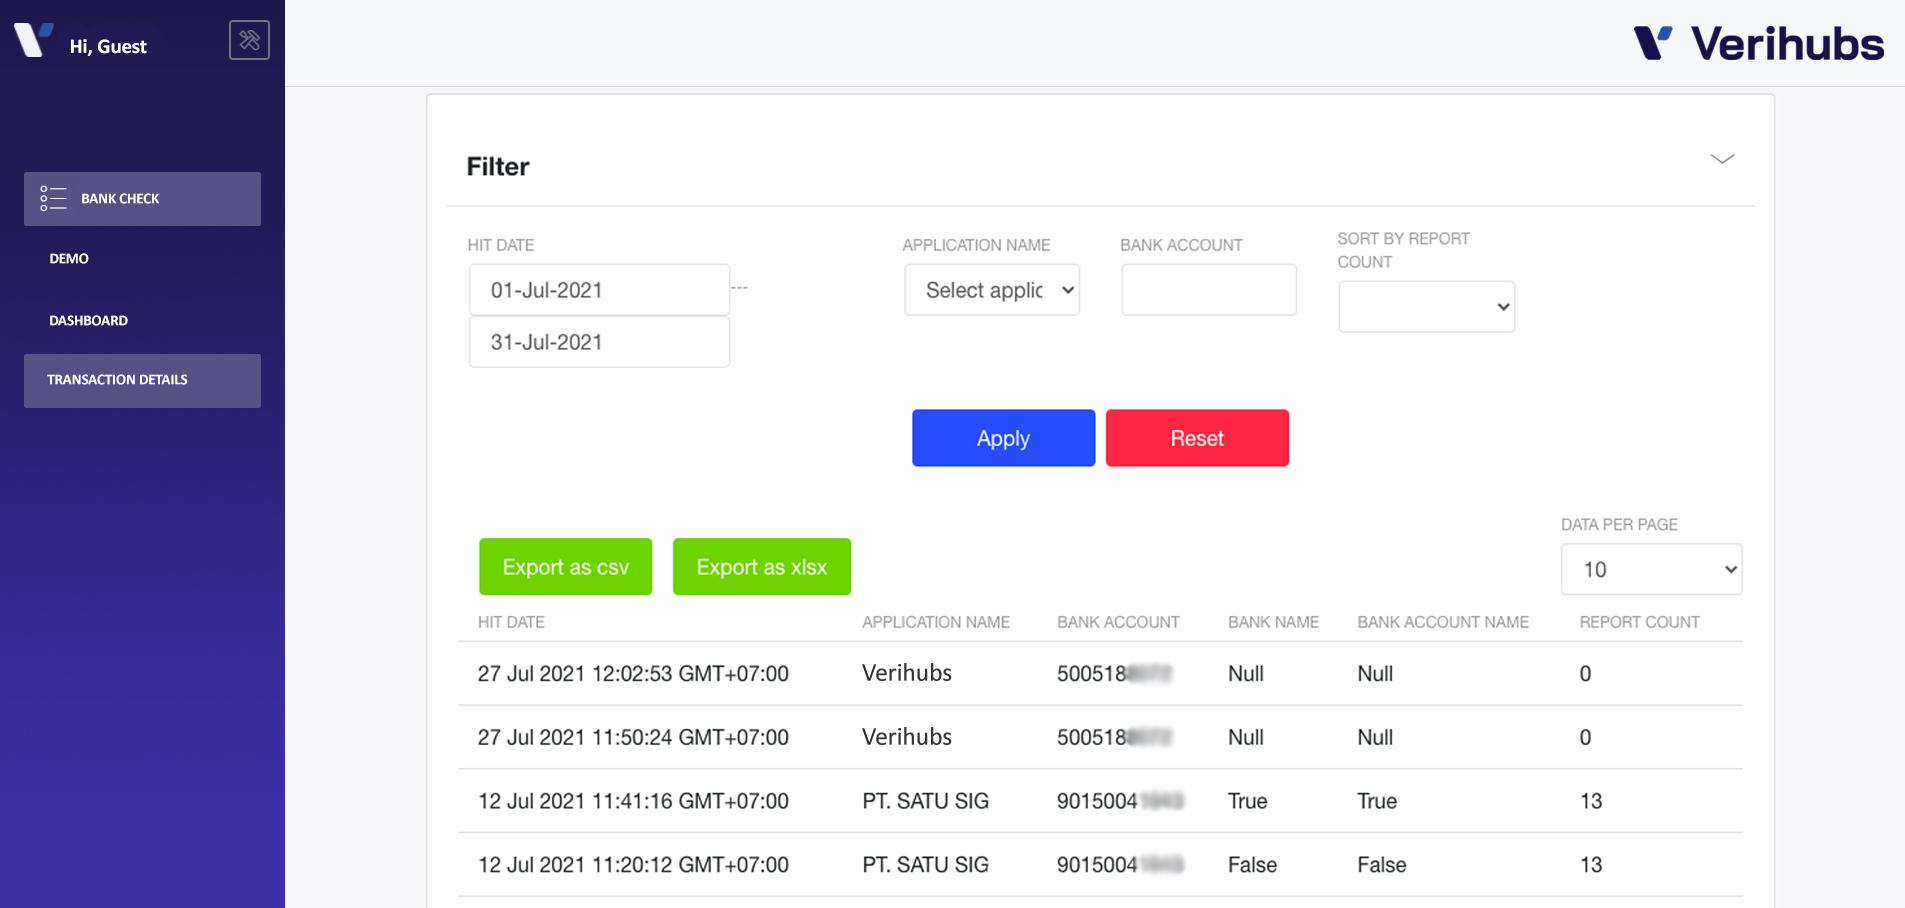Open the Dashboard menu item
1905x908 pixels.
88,321
